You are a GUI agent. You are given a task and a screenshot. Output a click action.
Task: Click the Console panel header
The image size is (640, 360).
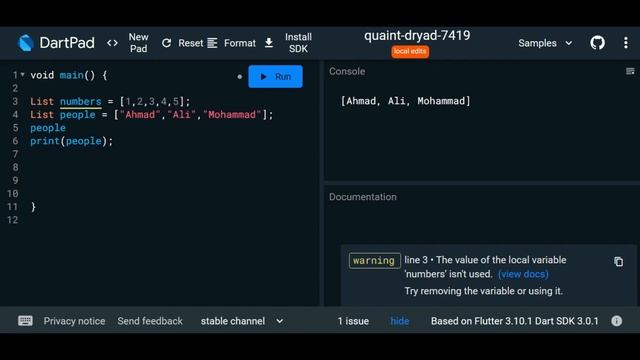(347, 71)
